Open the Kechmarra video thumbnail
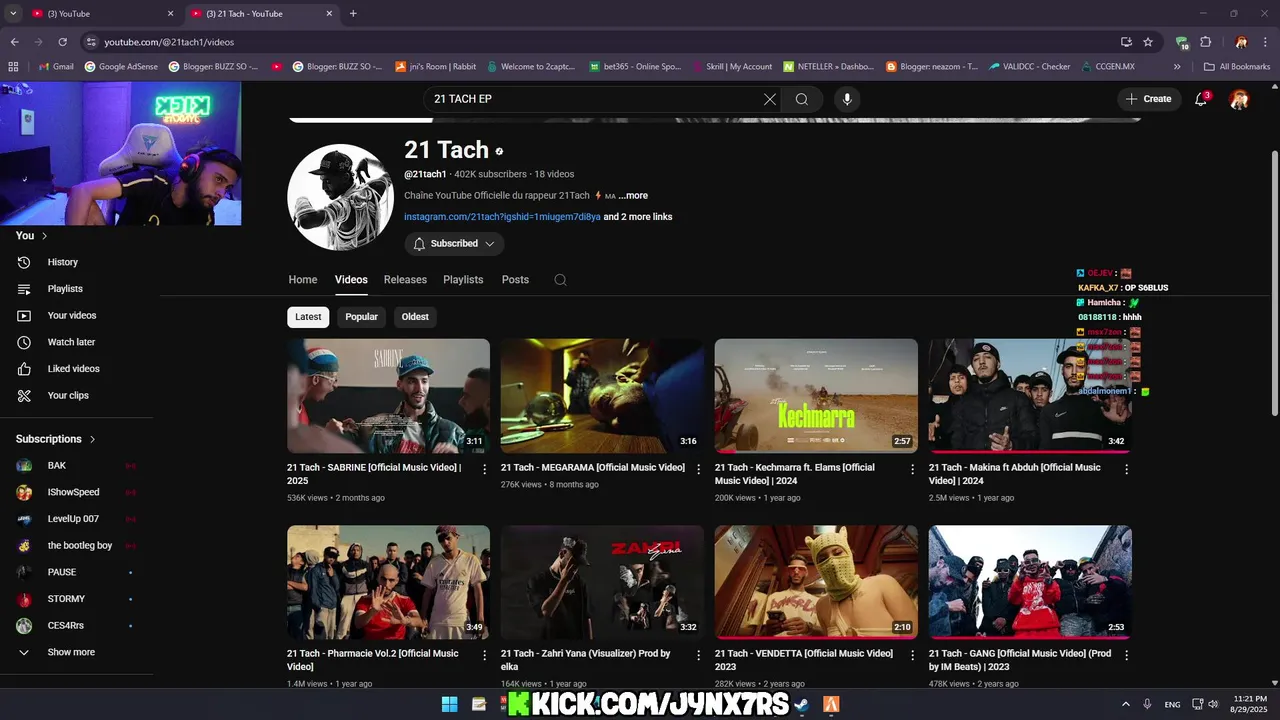 pyautogui.click(x=816, y=396)
